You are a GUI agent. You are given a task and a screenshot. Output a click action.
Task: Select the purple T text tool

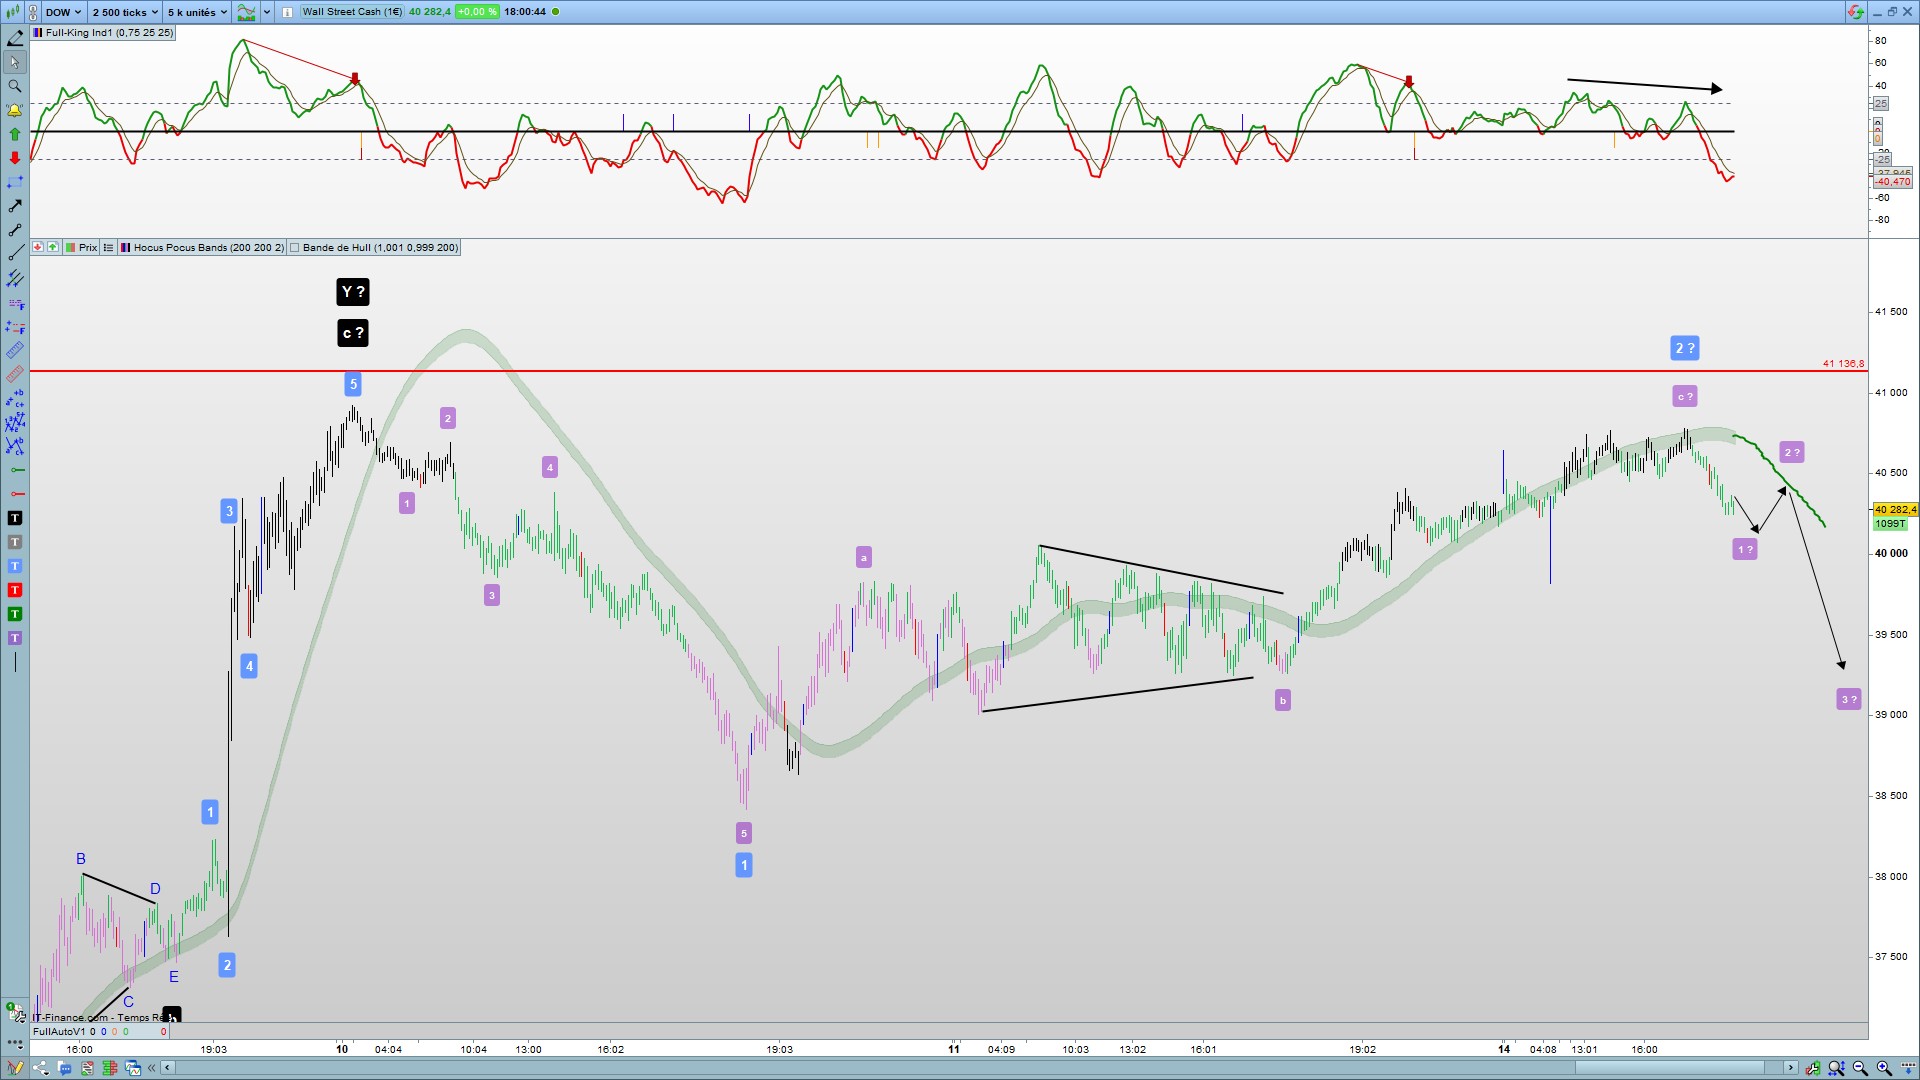pyautogui.click(x=15, y=638)
